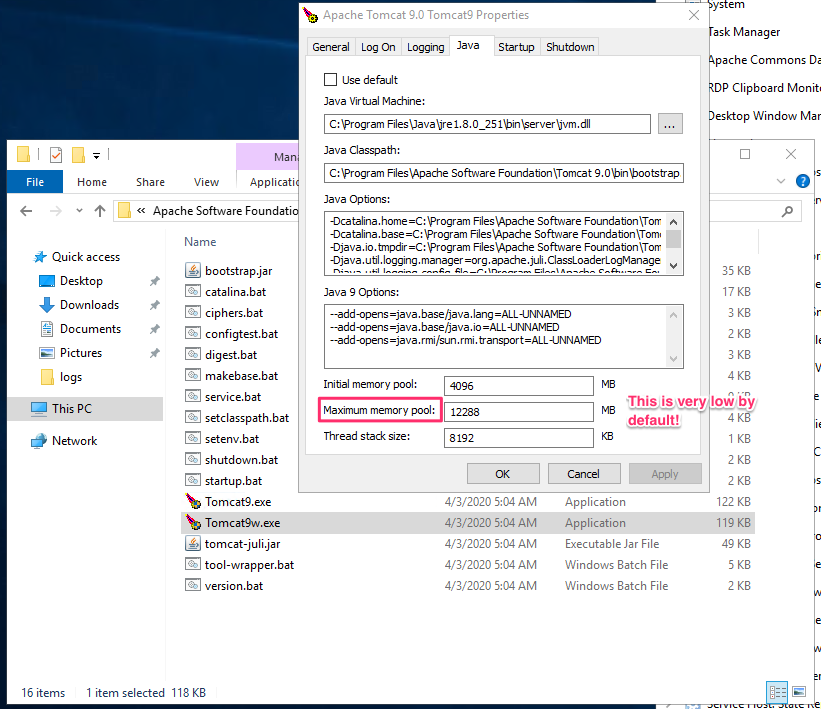Click the browse button next to jvm.dll path
Screen dimensions: 821x709
[x=670, y=124]
